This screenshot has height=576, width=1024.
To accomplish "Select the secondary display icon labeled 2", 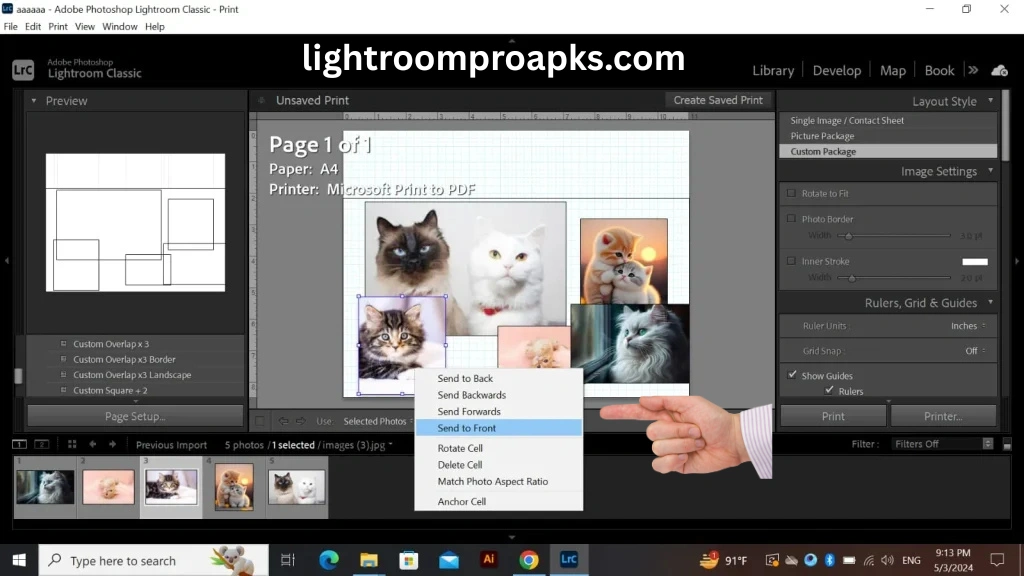I will click(41, 444).
